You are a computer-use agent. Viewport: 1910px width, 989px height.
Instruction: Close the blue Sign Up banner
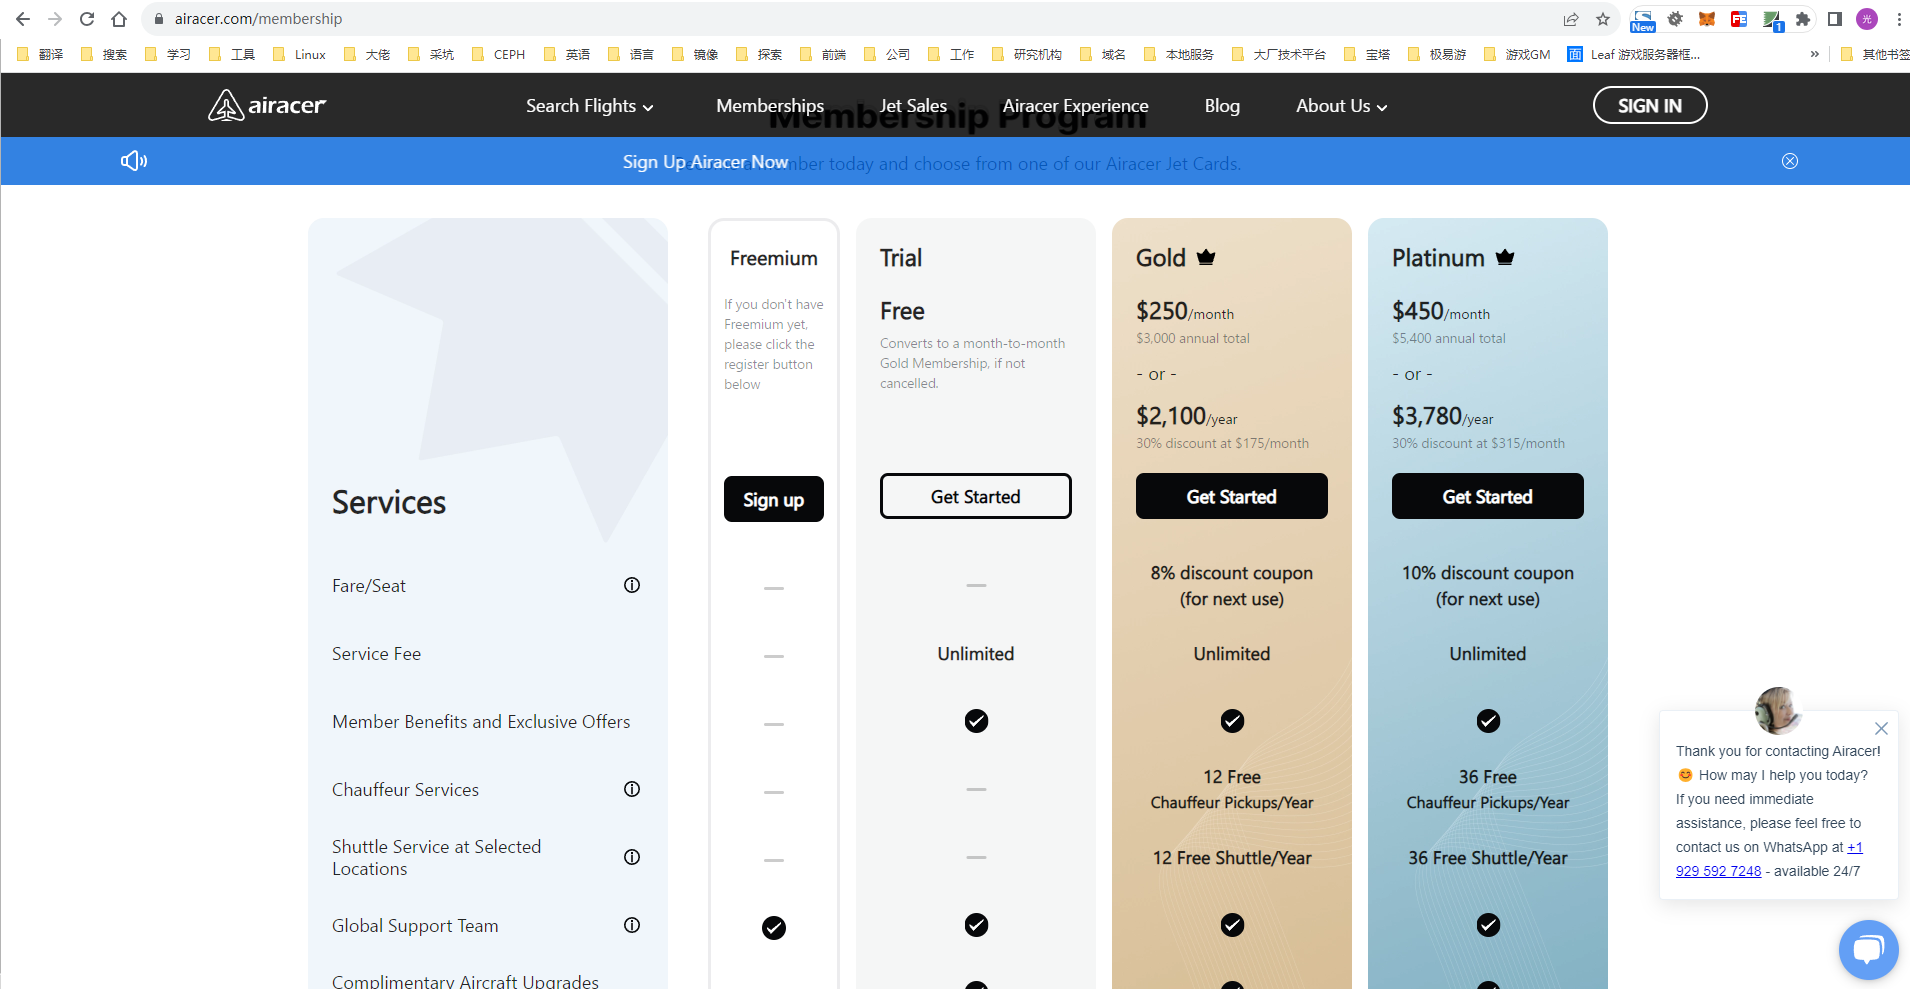[1790, 161]
